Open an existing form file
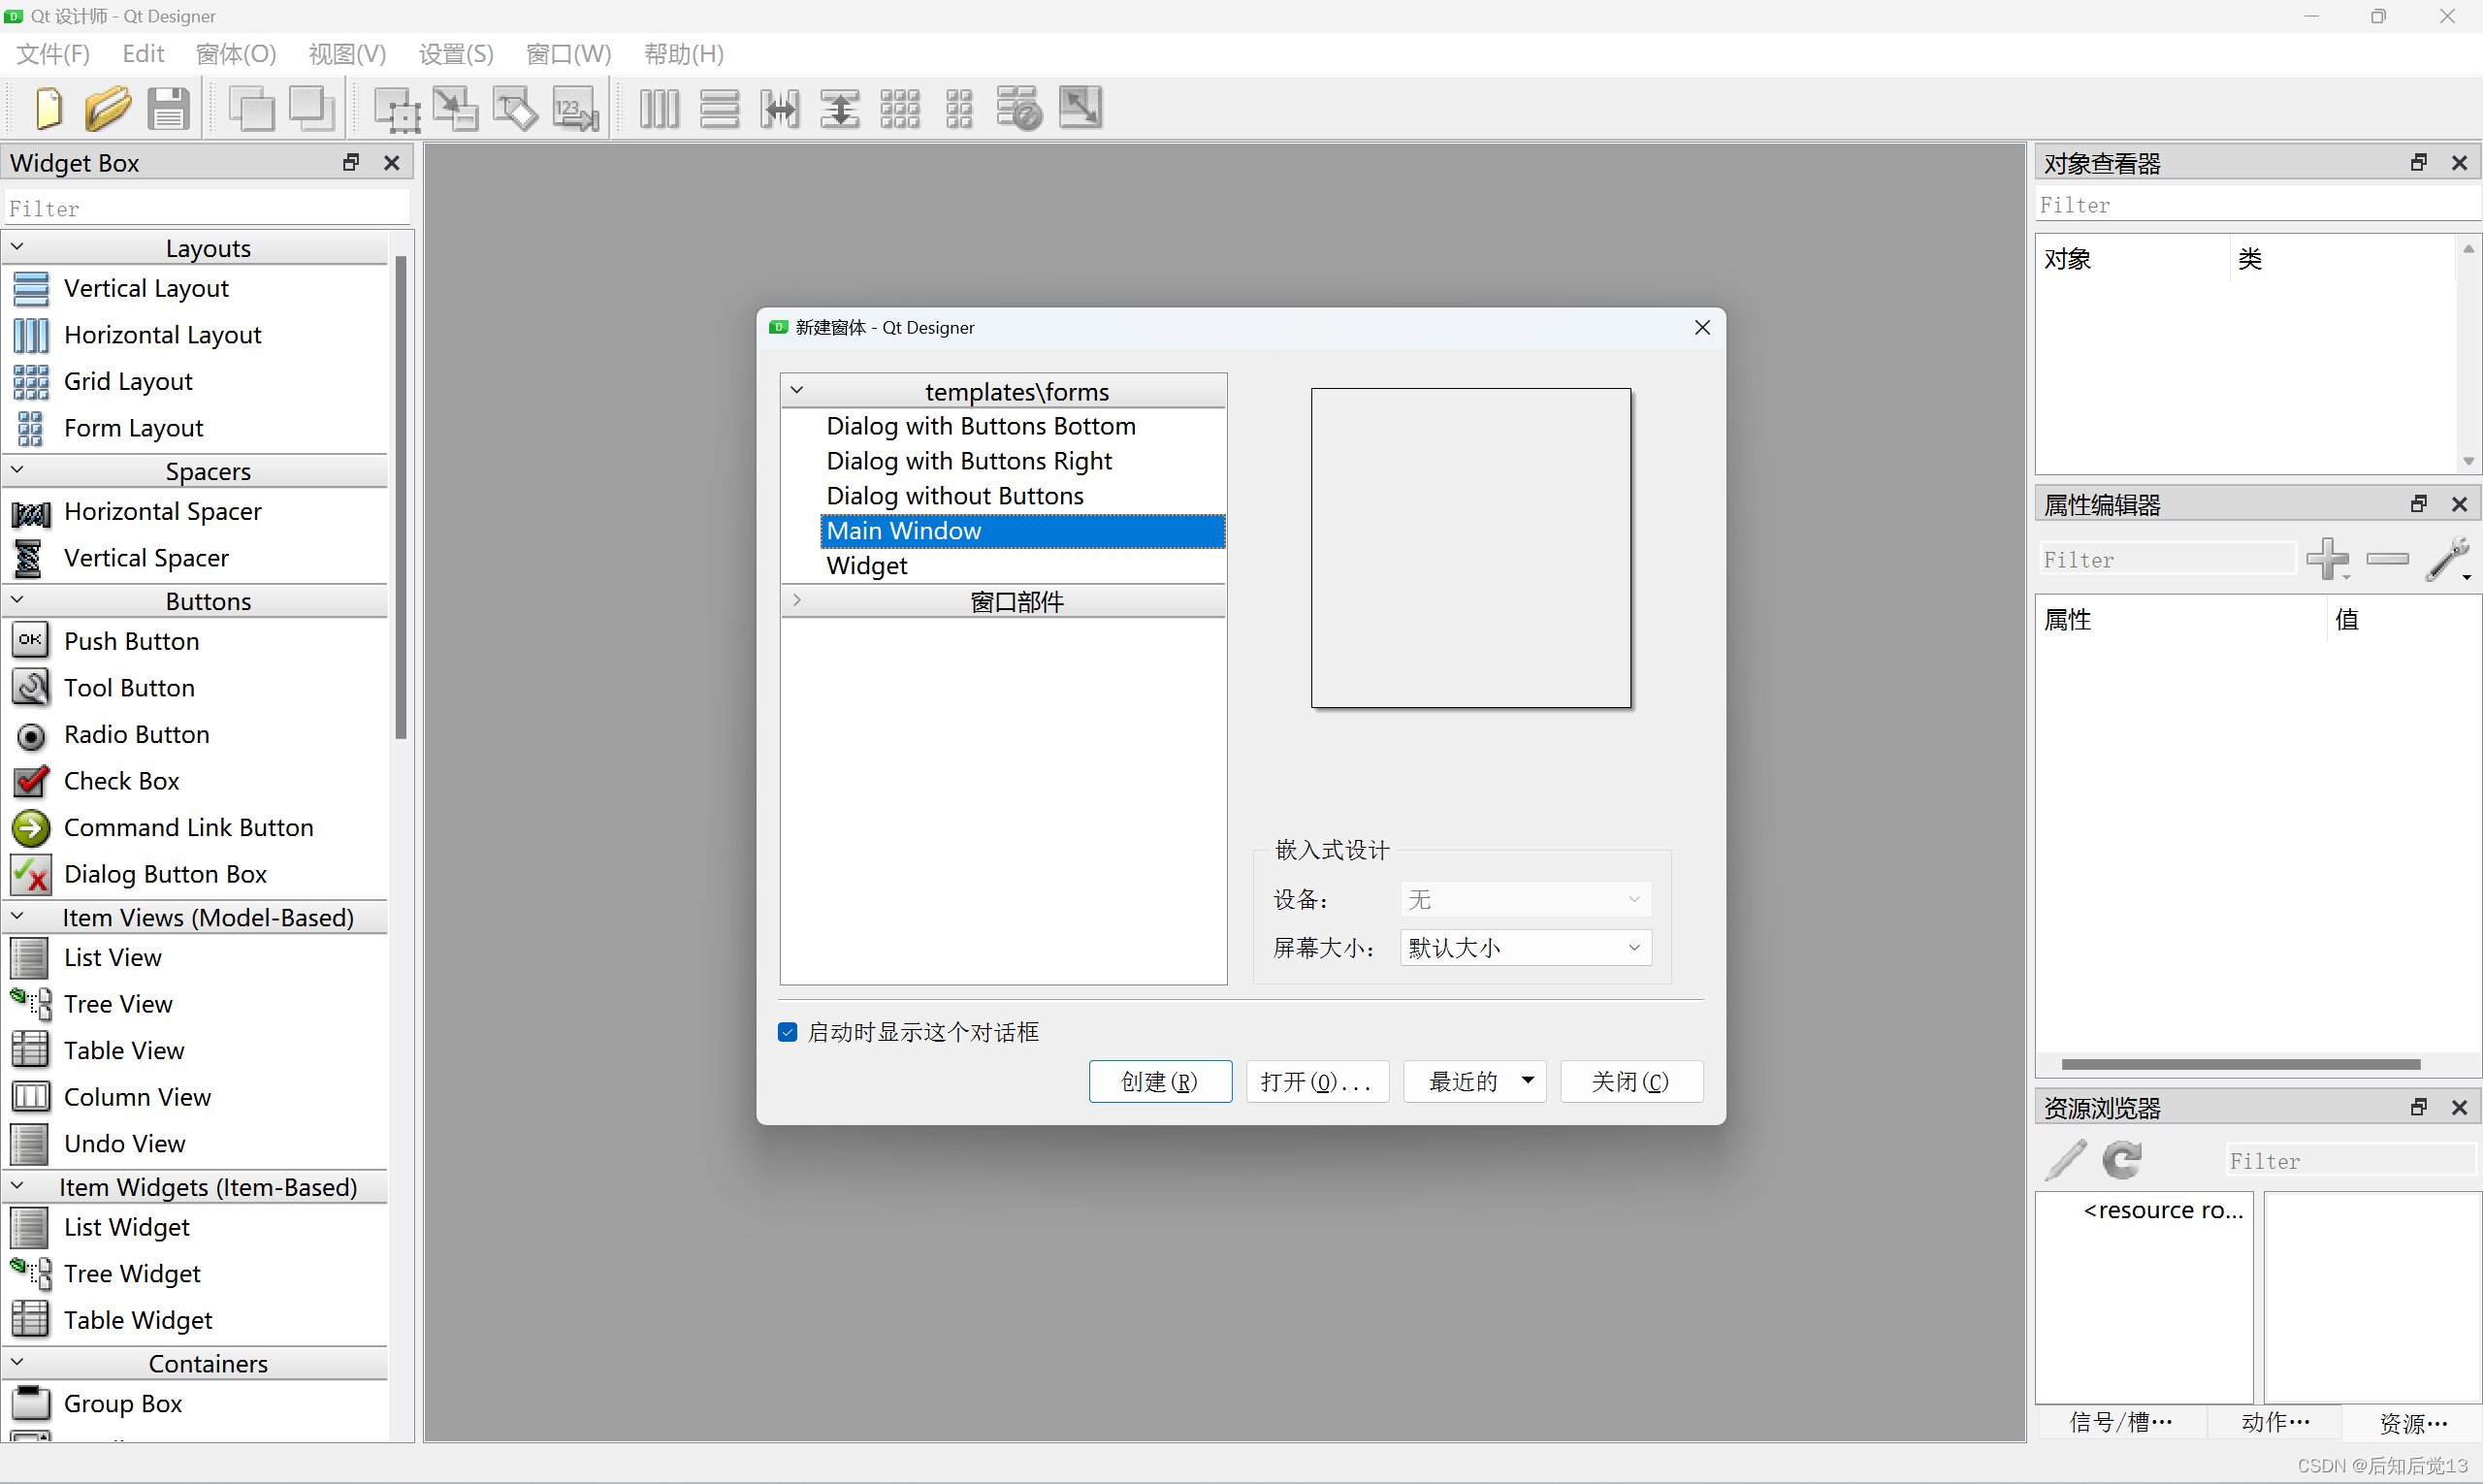 click(108, 108)
